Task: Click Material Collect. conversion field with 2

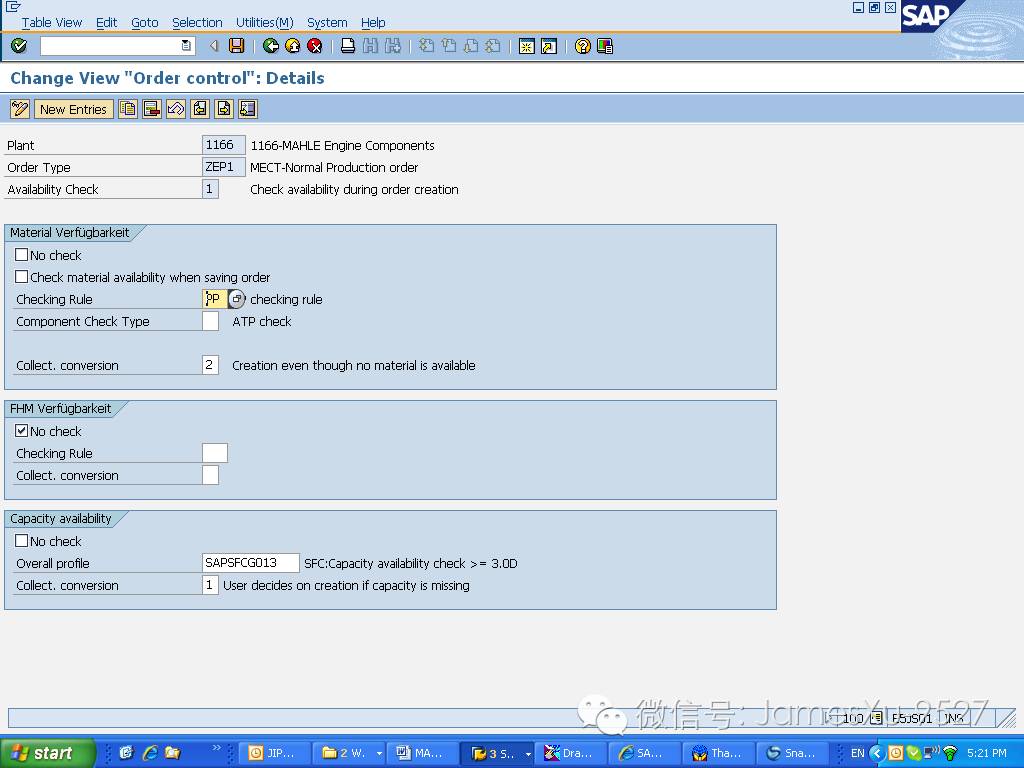Action: pos(210,365)
